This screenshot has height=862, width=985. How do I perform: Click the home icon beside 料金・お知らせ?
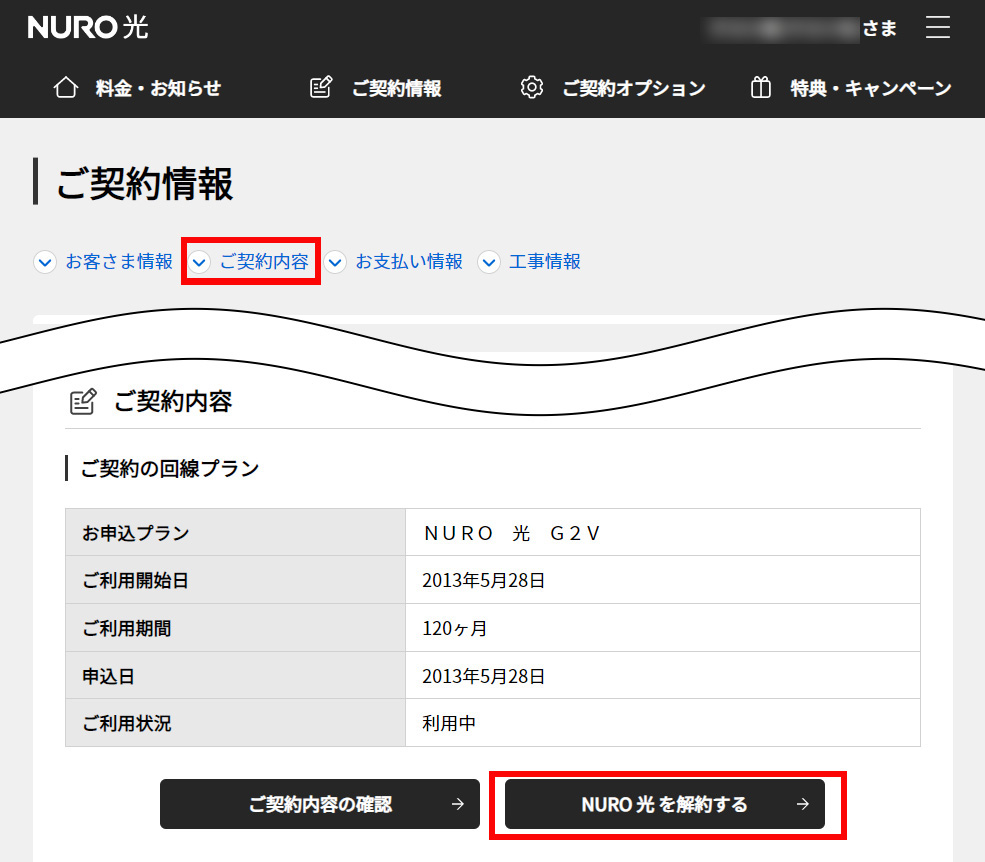(x=66, y=87)
